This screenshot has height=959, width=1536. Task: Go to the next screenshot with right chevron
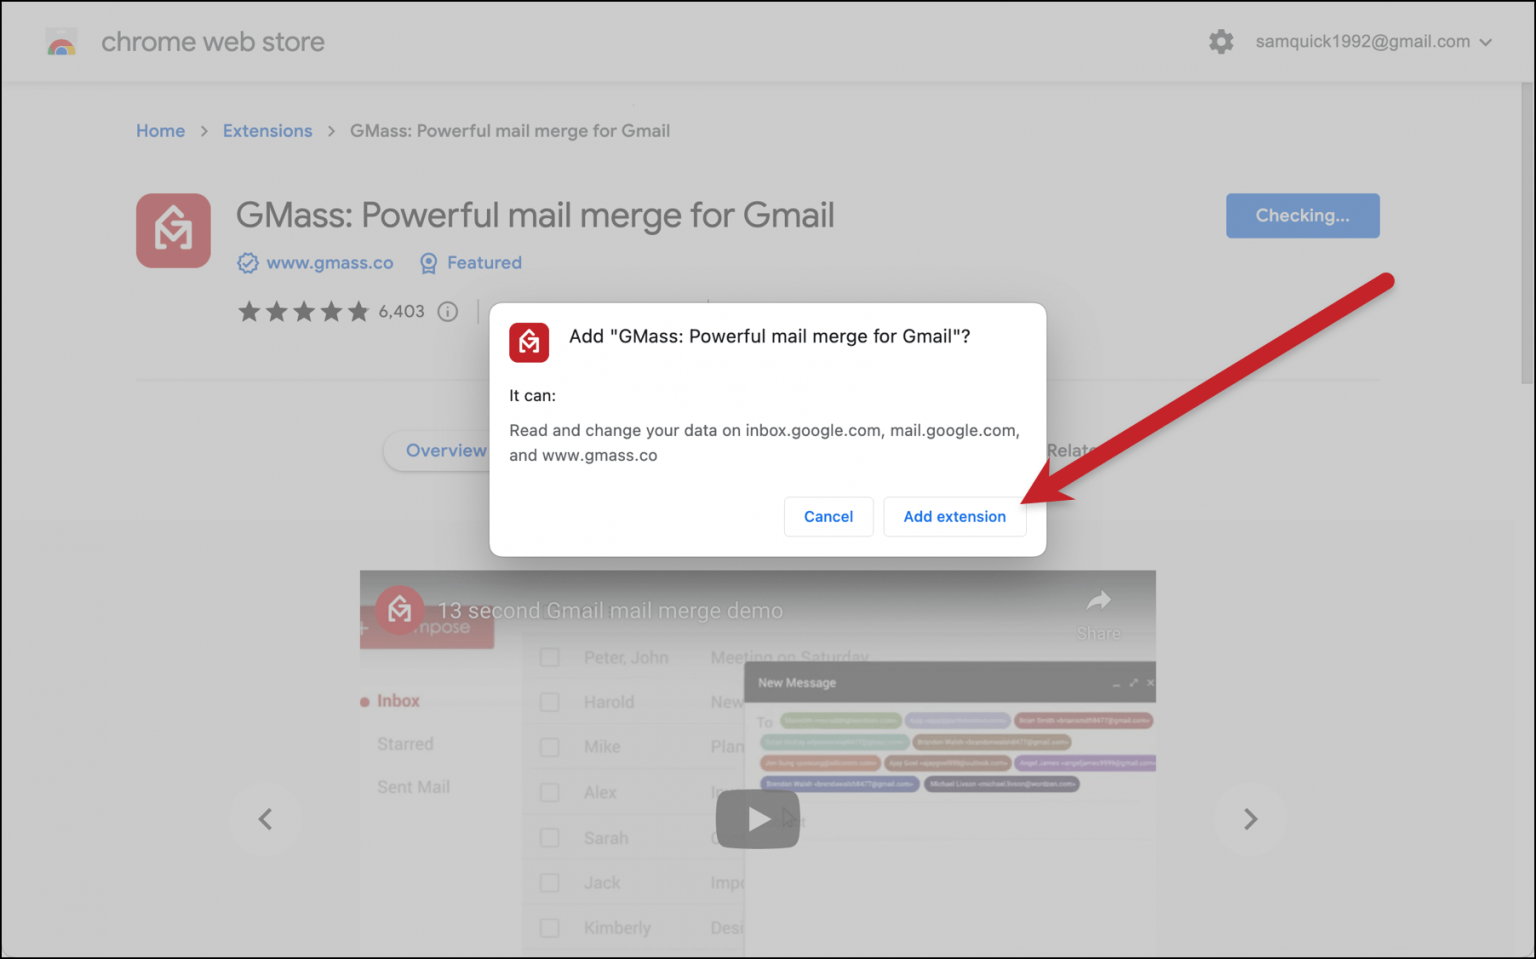click(1249, 819)
